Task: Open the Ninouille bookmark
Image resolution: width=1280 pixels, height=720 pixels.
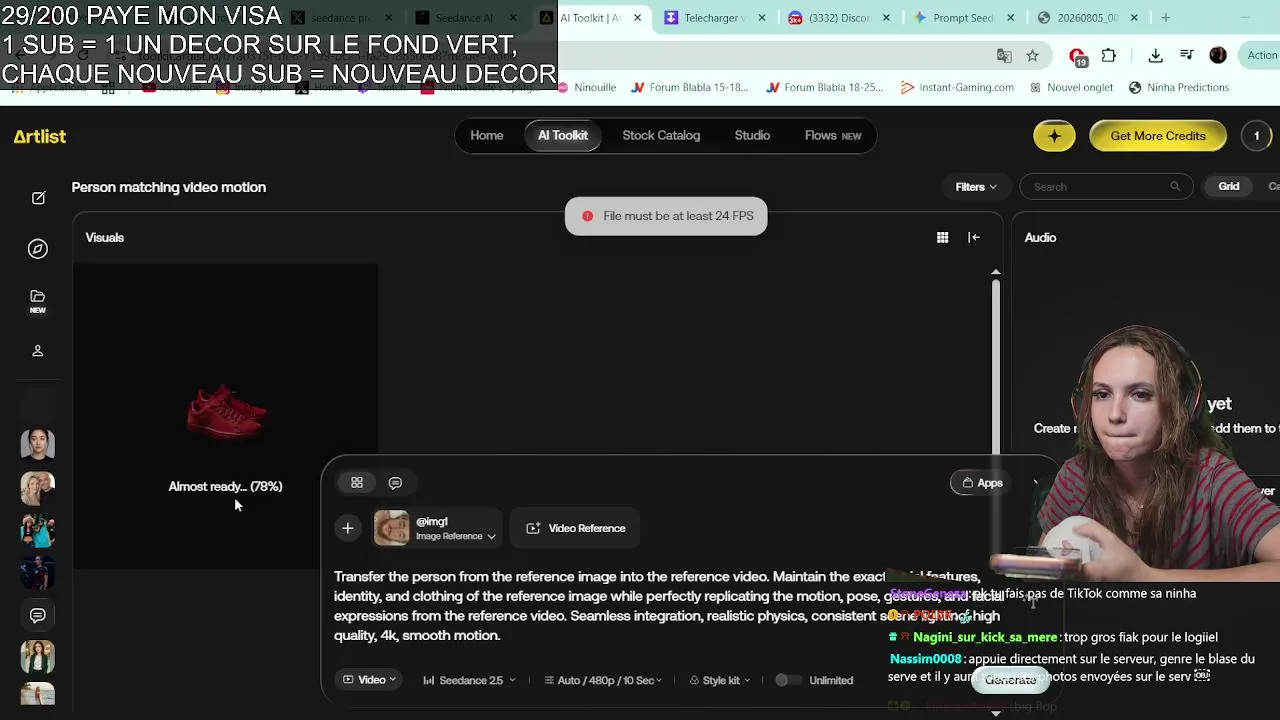Action: pyautogui.click(x=586, y=88)
